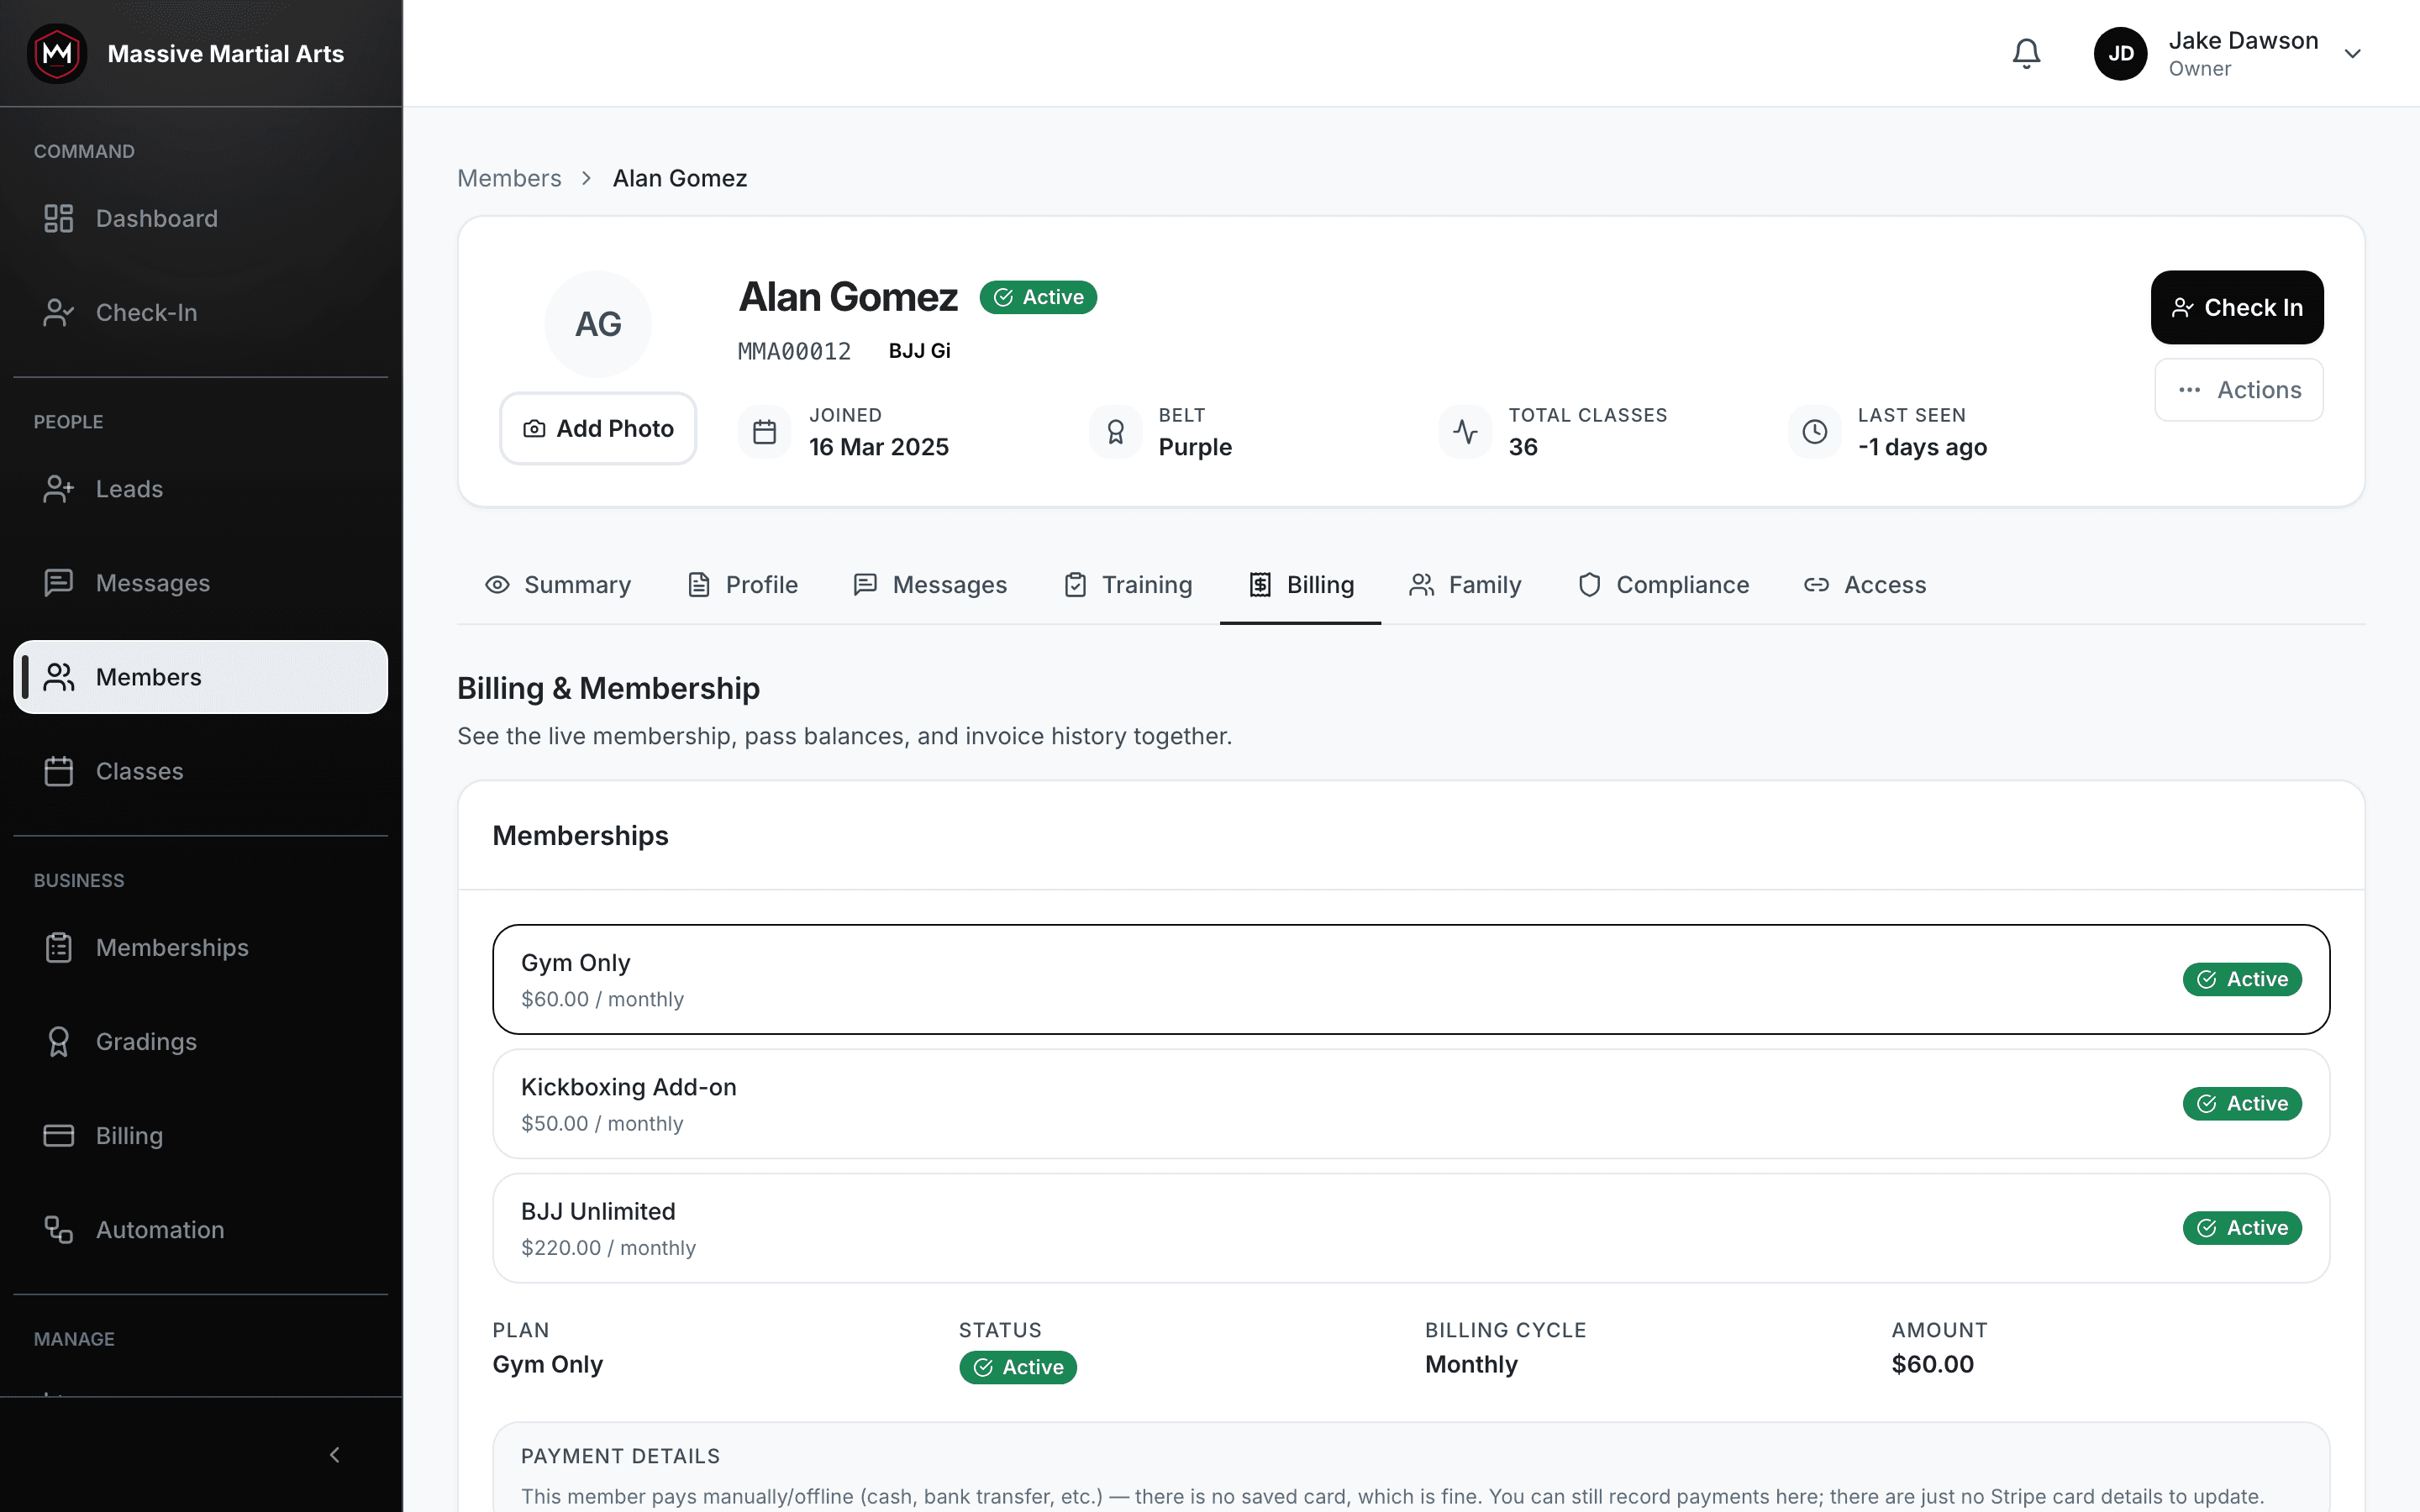Click the Check-In person icon
This screenshot has width=2420, height=1512.
[59, 312]
